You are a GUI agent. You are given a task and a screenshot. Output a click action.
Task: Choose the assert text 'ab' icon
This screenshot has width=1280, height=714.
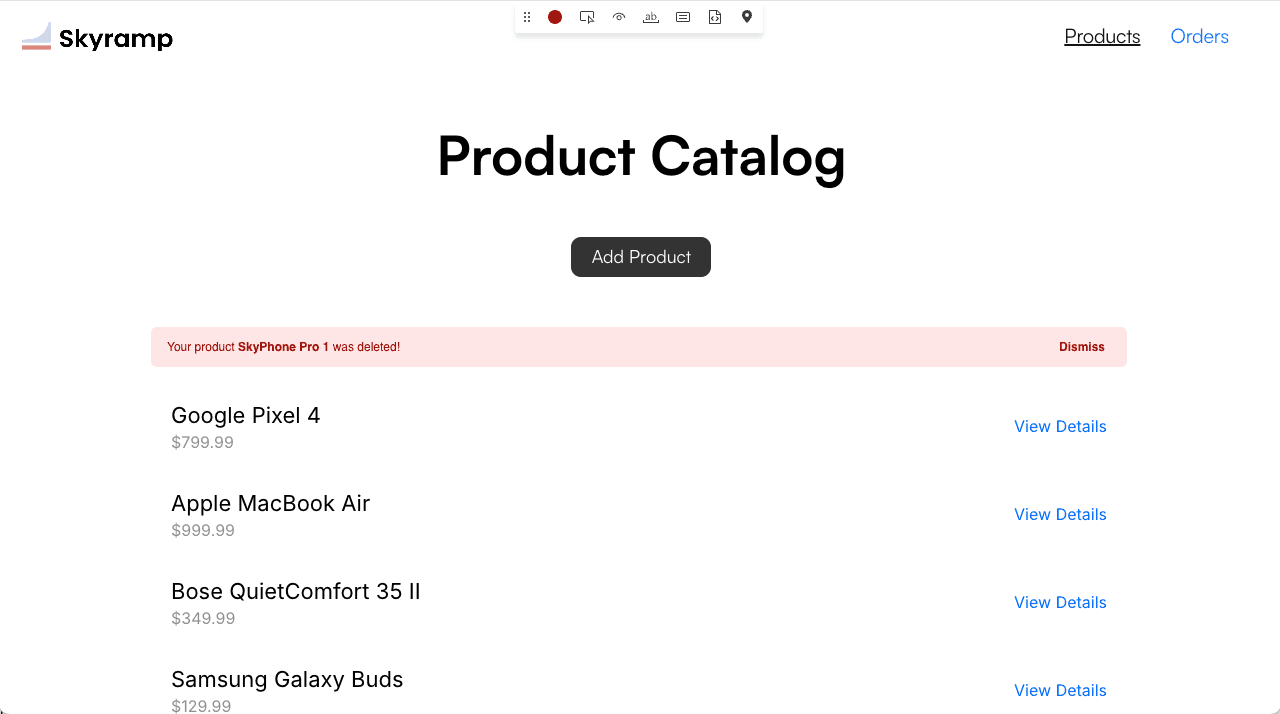[651, 17]
